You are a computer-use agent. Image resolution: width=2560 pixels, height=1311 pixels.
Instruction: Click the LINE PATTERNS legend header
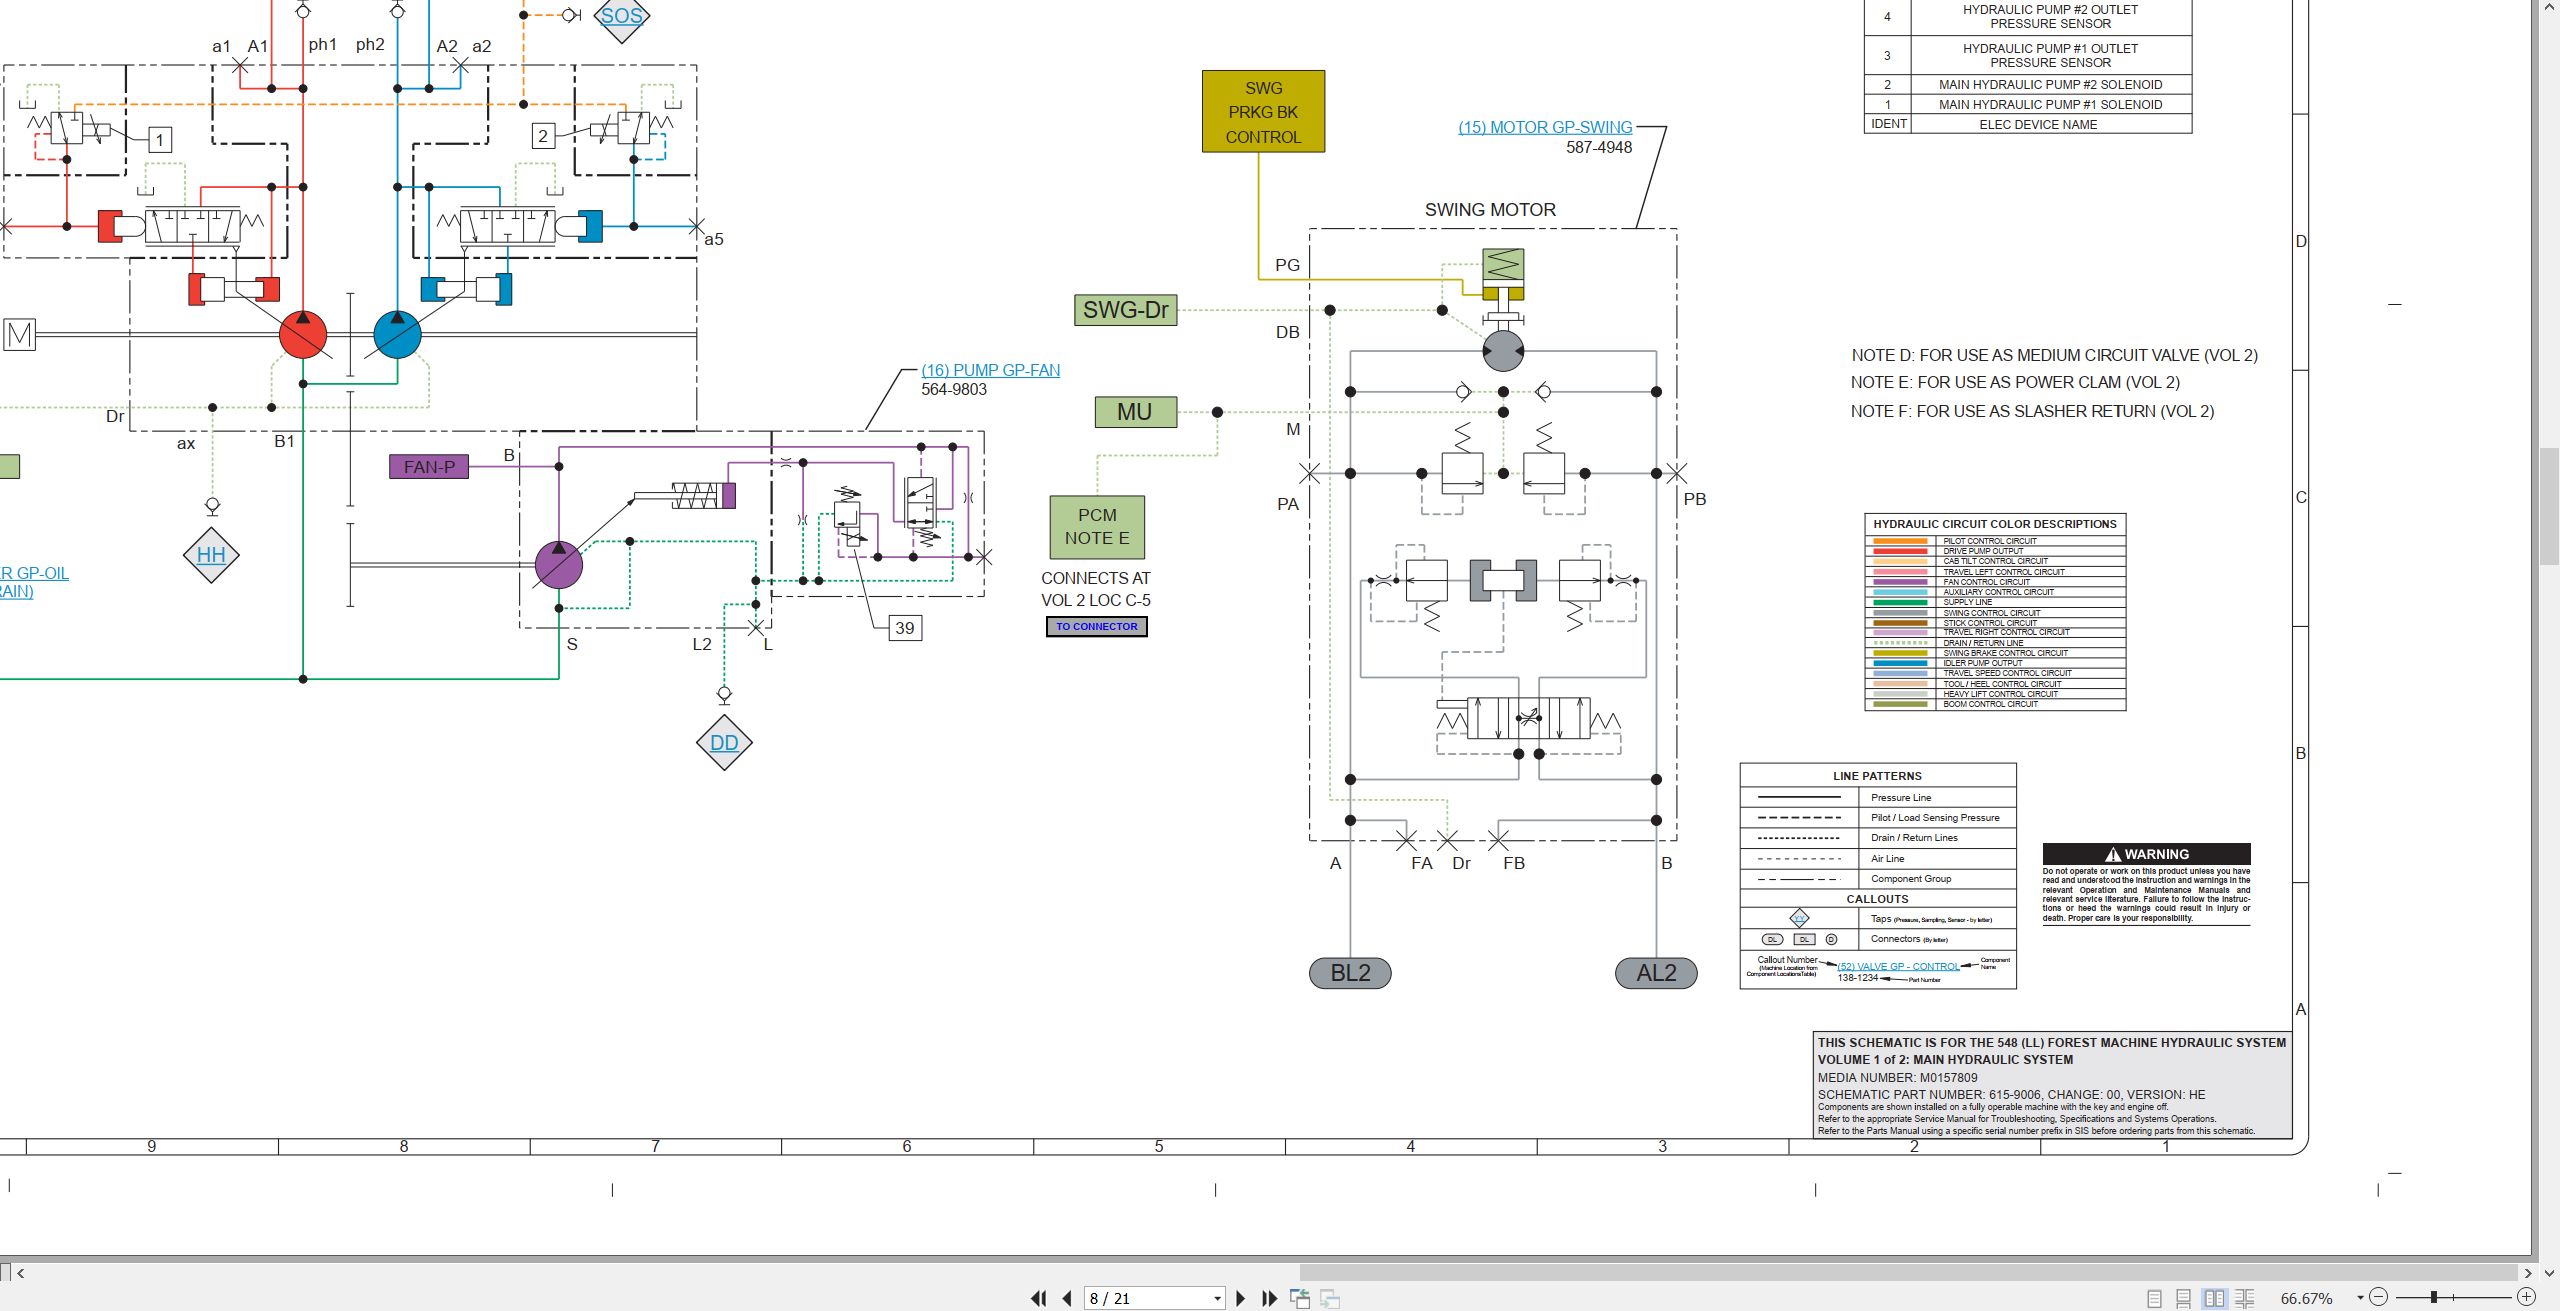[x=1877, y=776]
